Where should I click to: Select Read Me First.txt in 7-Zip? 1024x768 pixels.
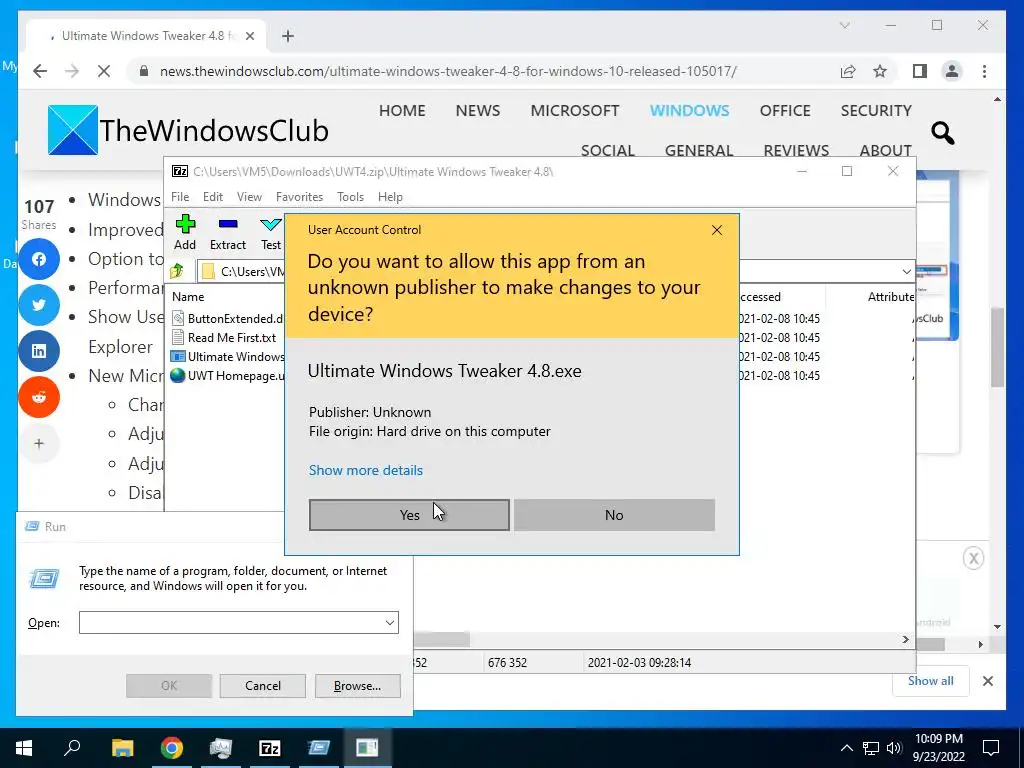[223, 338]
